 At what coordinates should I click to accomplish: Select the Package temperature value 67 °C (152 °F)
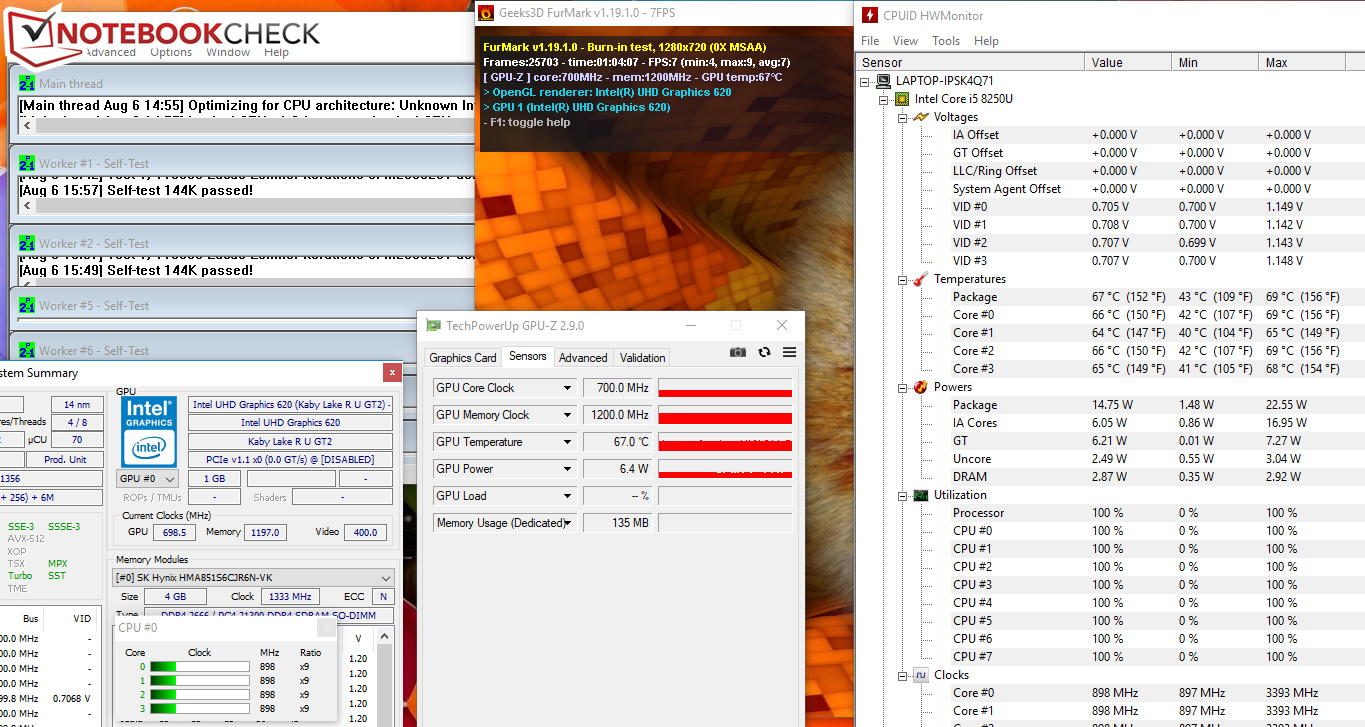(1130, 297)
